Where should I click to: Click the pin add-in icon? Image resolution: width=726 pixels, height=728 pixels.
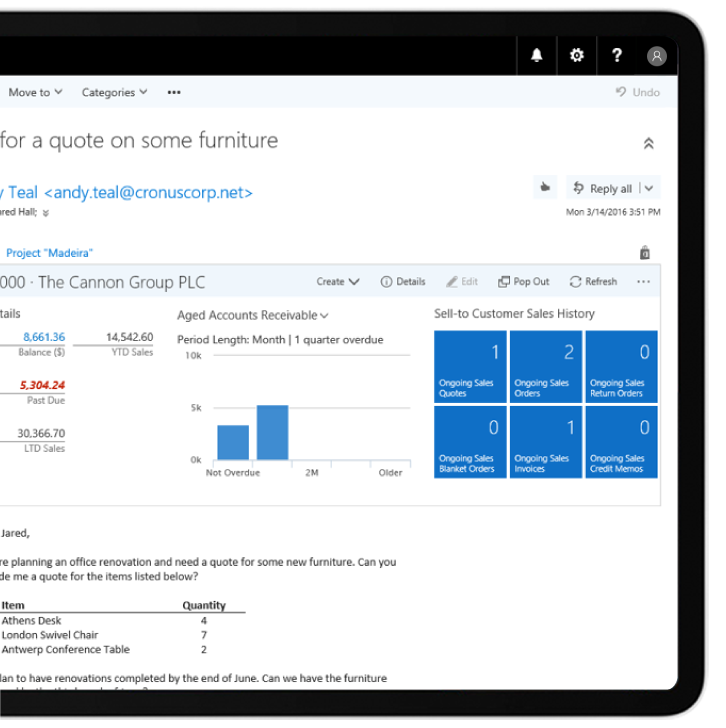click(x=645, y=253)
